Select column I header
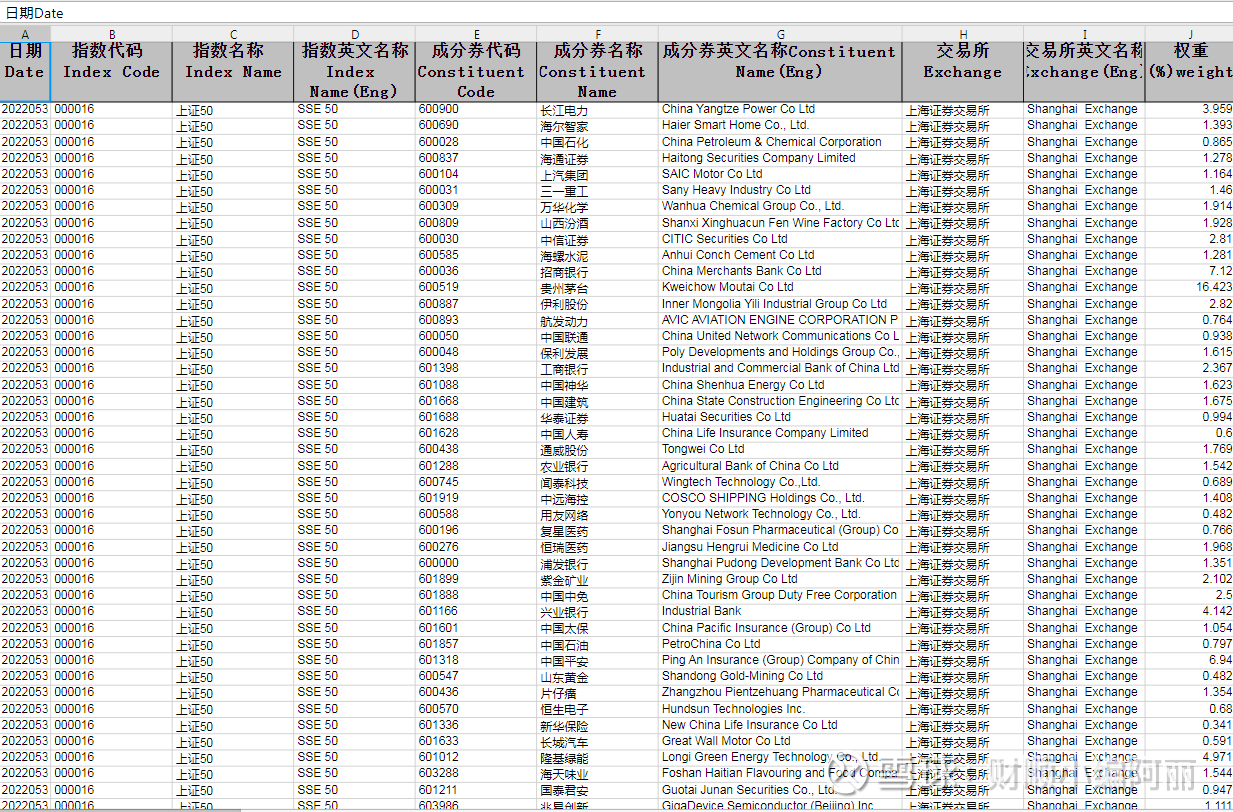 point(1084,34)
